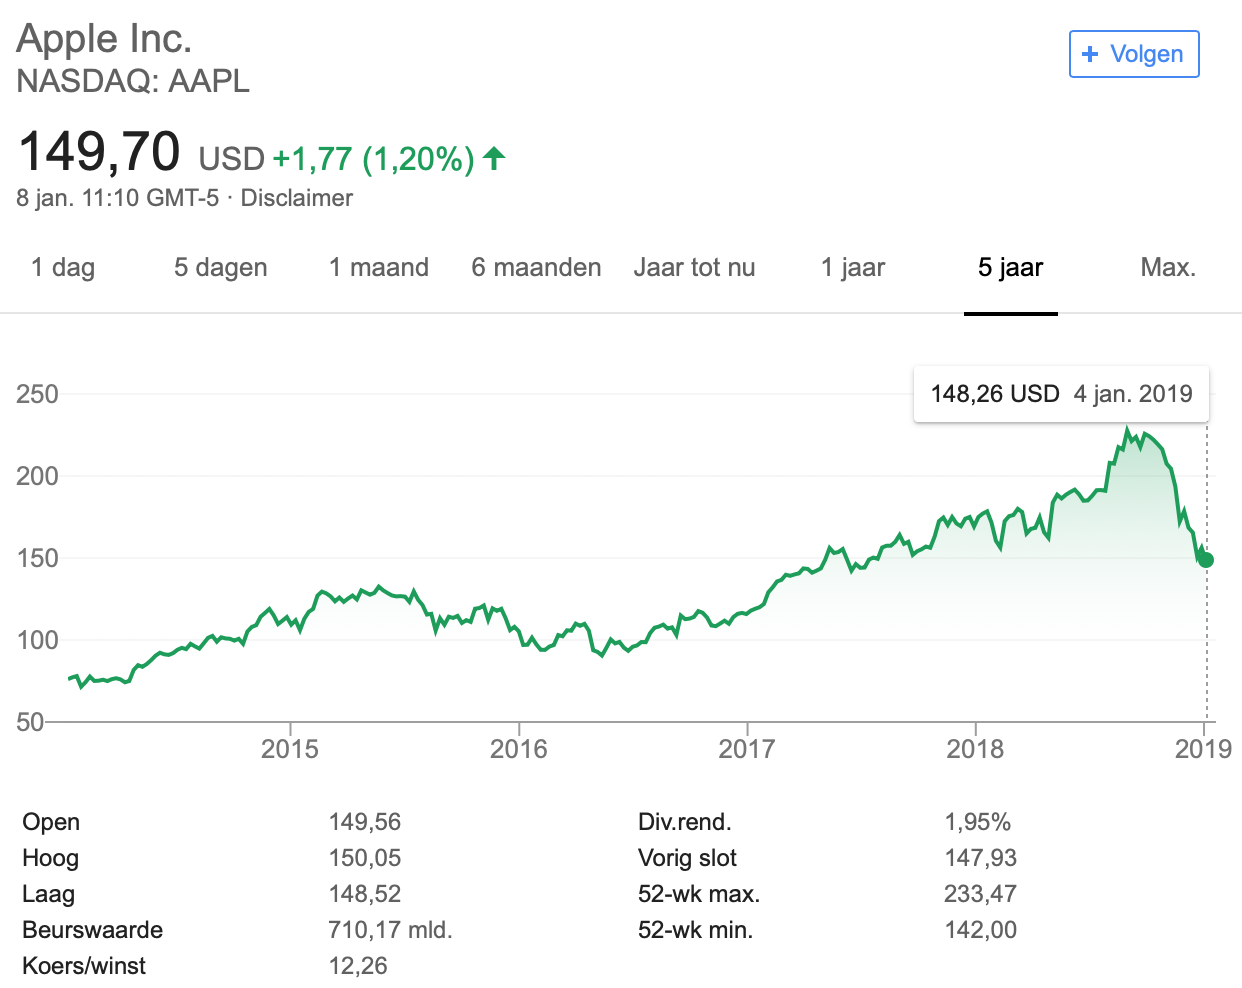Viewport: 1242px width, 988px height.
Task: Click the Laag value 148,52
Action: pos(365,894)
